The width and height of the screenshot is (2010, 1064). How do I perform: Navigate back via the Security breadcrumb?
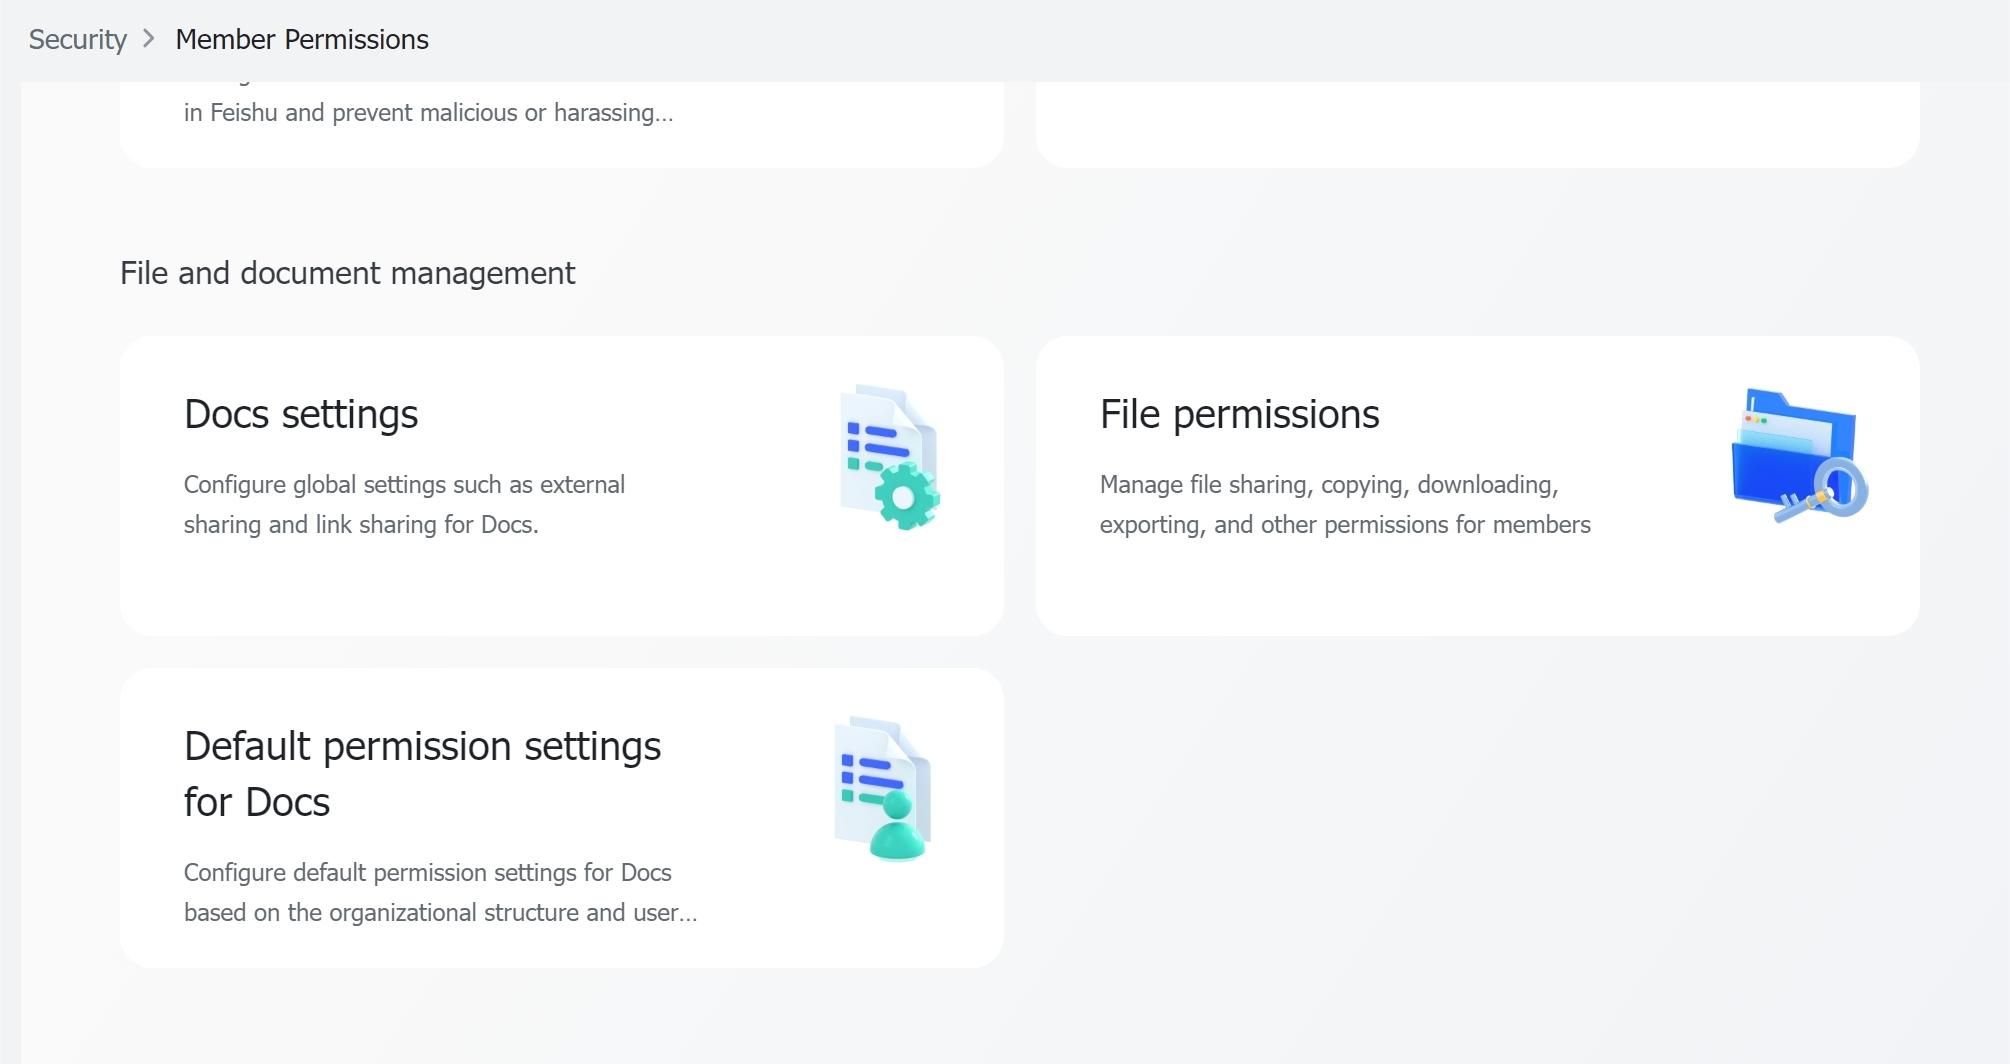coord(77,39)
